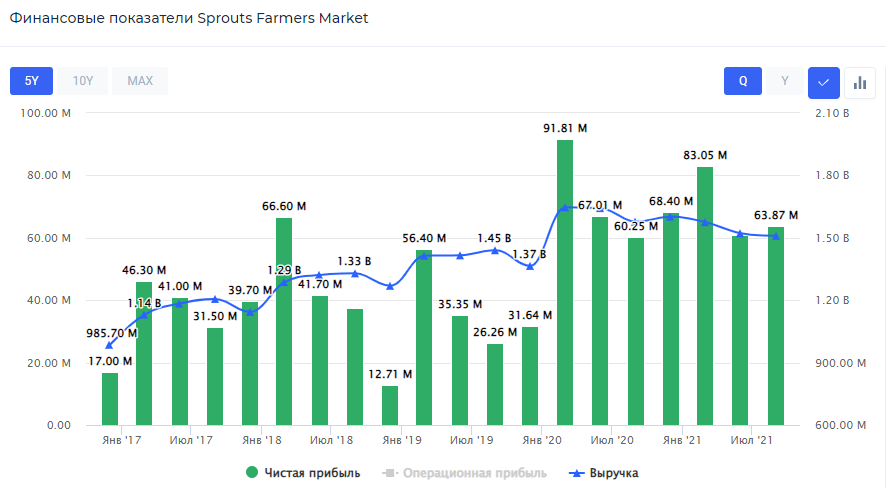The width and height of the screenshot is (886, 488).
Task: Switch to yearly data with Y
Action: (x=785, y=81)
